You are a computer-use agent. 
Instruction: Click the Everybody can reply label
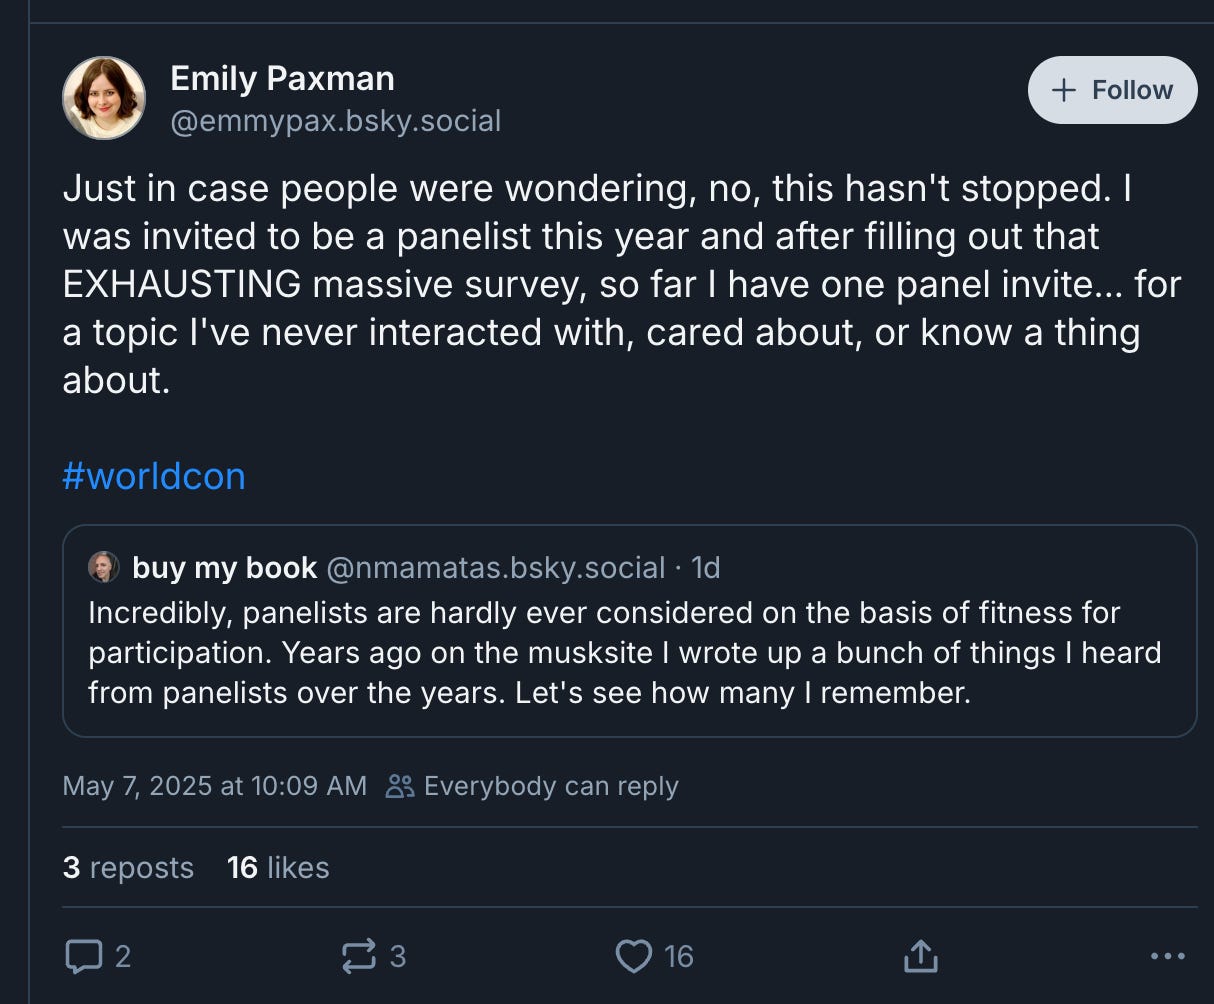pyautogui.click(x=551, y=786)
